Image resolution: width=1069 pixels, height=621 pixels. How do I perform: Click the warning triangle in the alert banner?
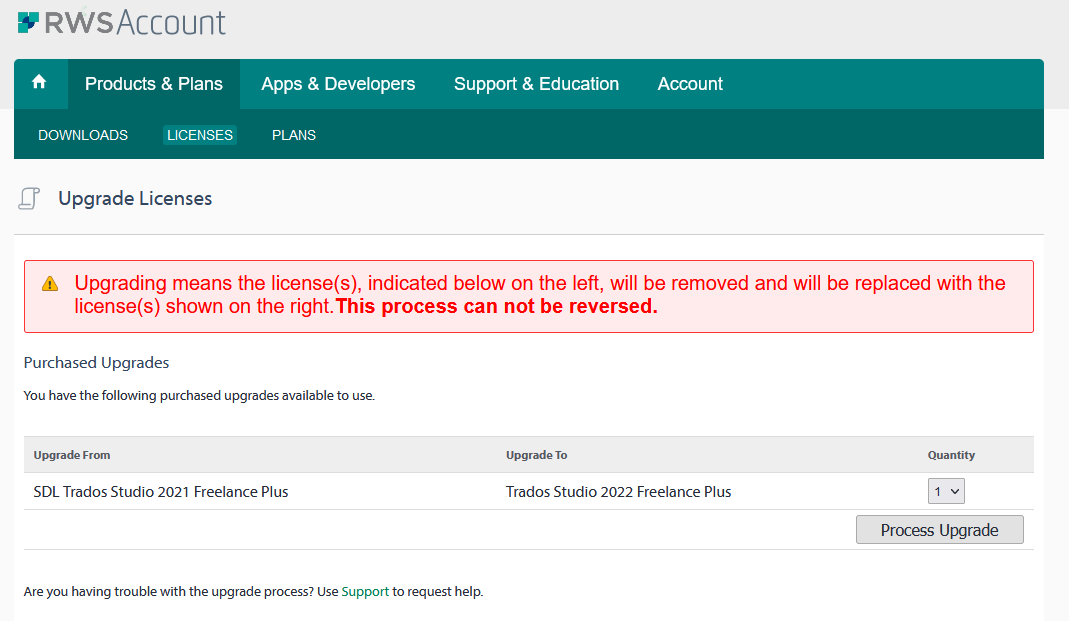coord(47,283)
